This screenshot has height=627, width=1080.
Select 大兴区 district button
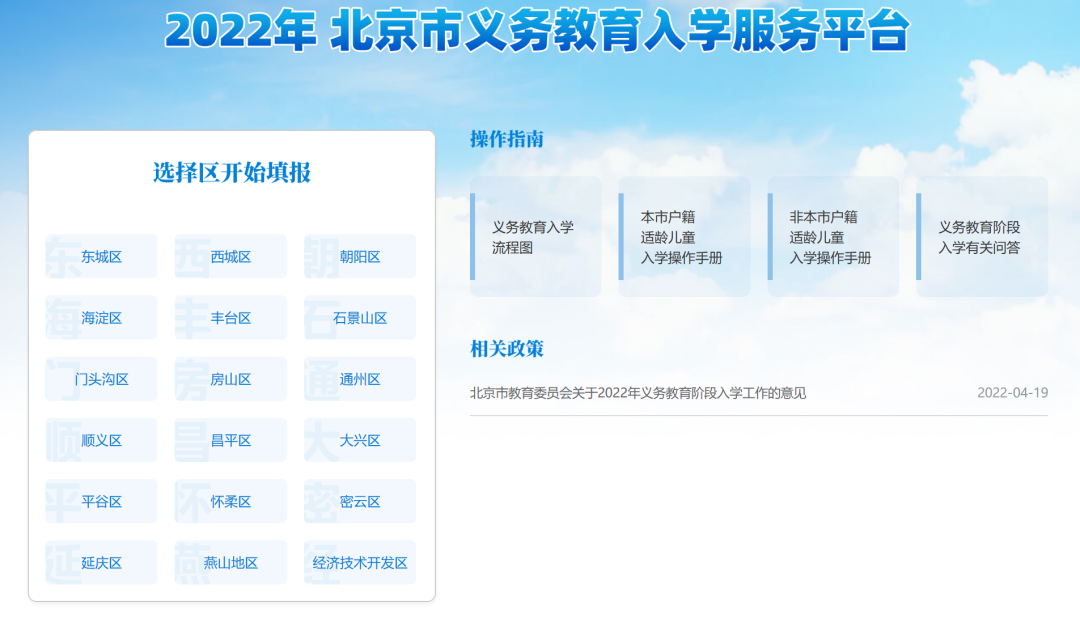360,440
